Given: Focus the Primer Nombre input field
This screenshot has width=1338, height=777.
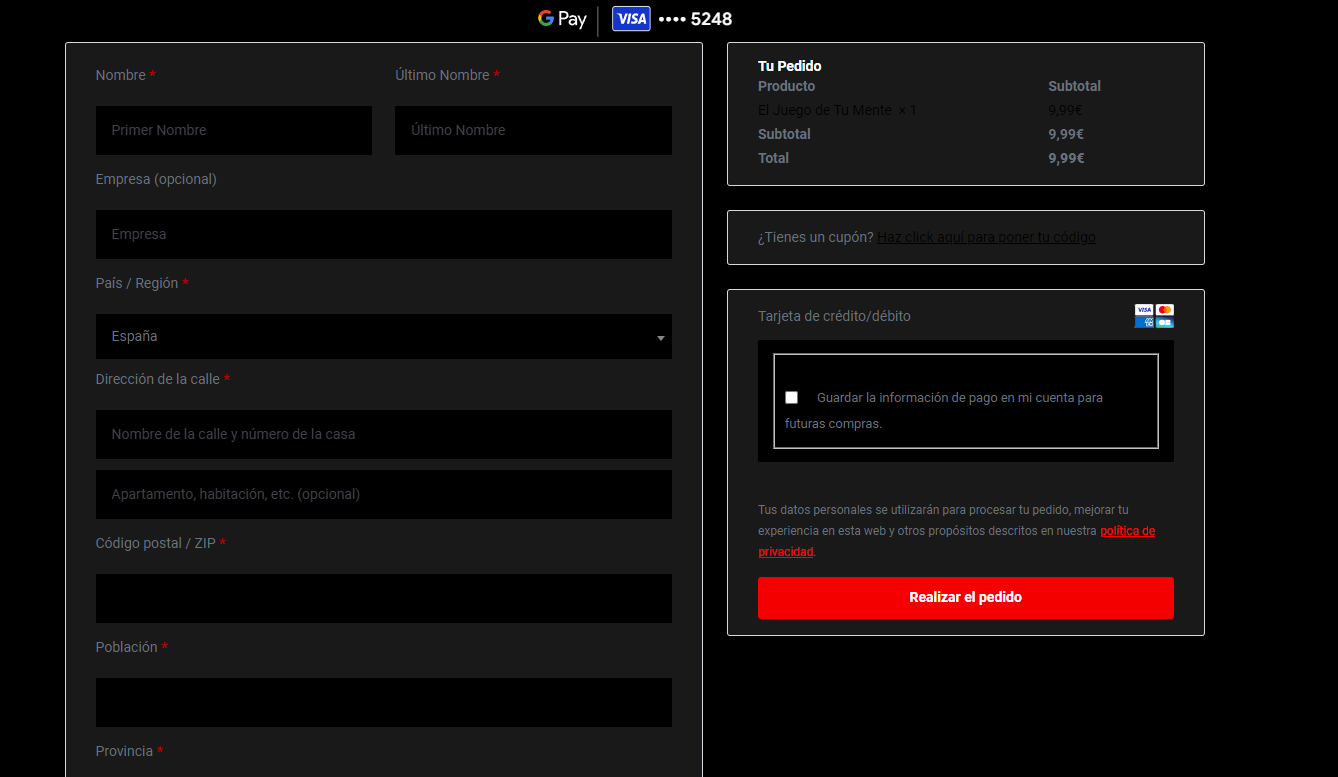Looking at the screenshot, I should point(234,131).
